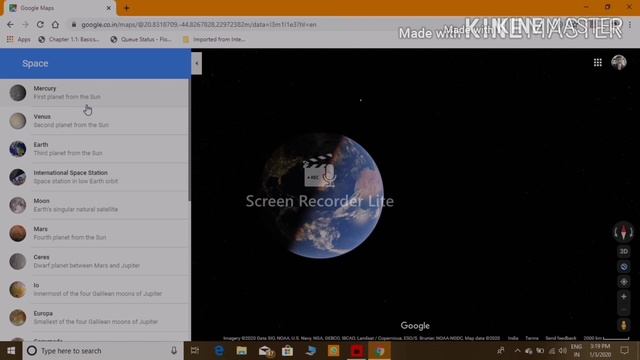Click the India region link

pos(513,338)
